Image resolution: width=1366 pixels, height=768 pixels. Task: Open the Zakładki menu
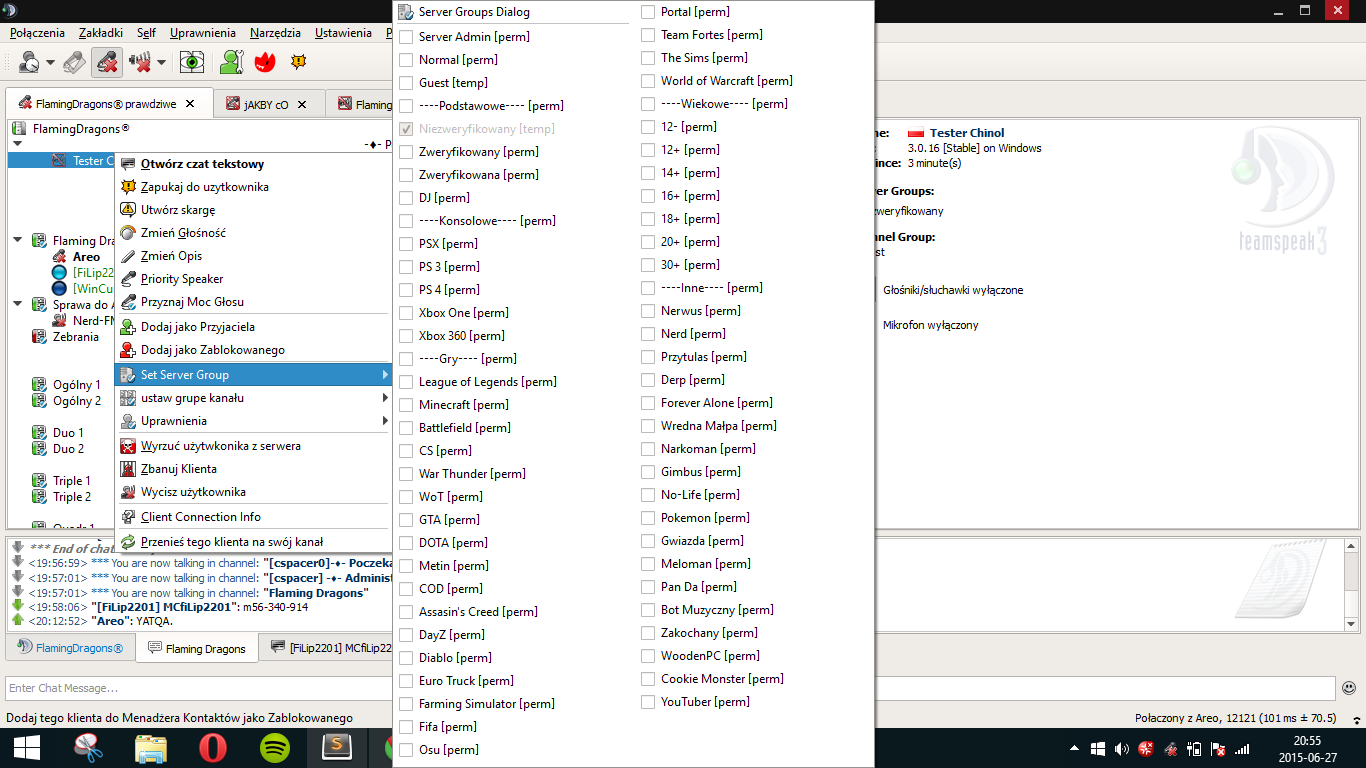tap(101, 33)
